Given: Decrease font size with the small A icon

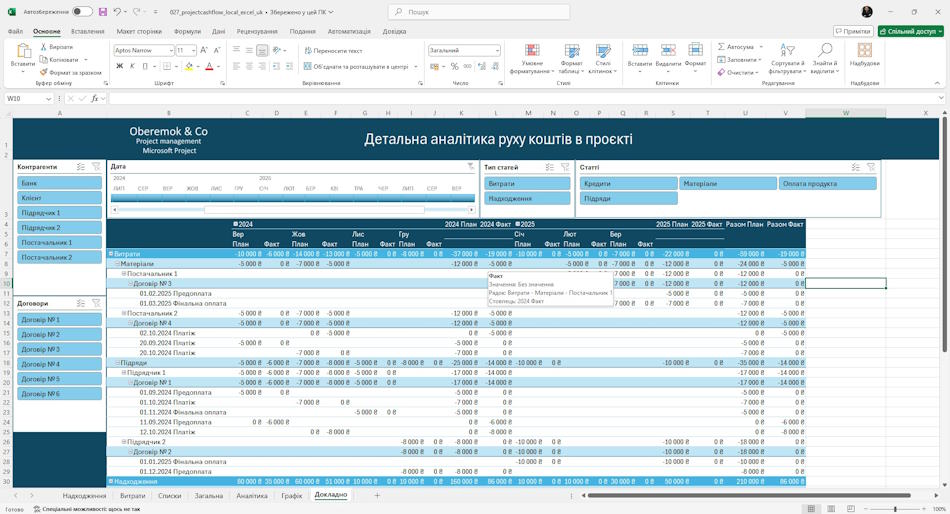Looking at the screenshot, I should click(217, 50).
